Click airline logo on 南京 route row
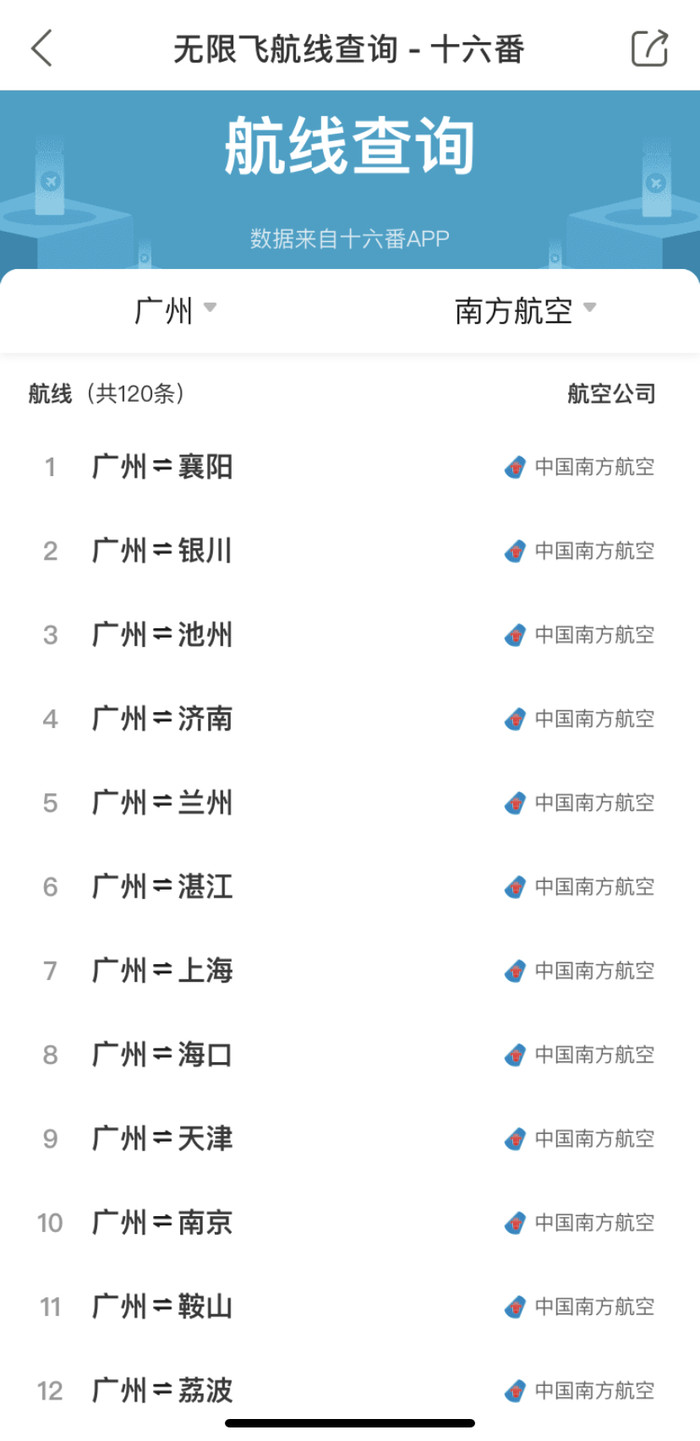700x1441 pixels. click(514, 1223)
